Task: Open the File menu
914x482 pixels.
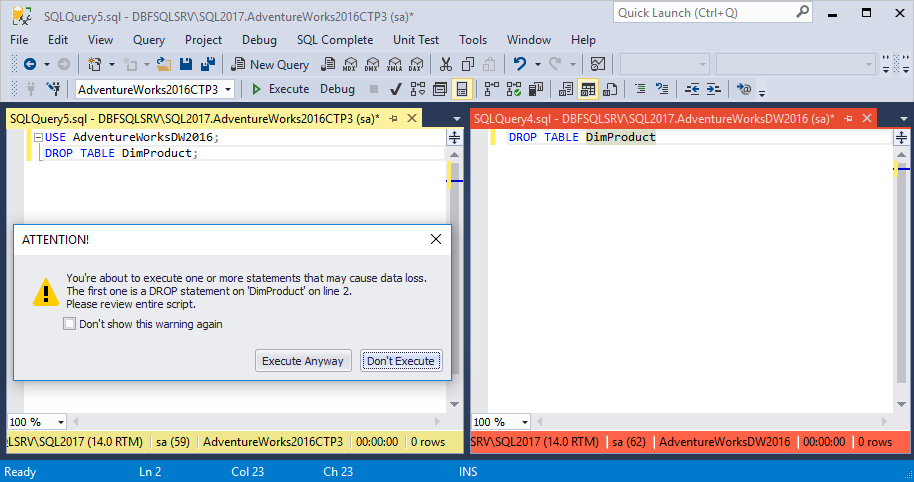Action: tap(19, 40)
